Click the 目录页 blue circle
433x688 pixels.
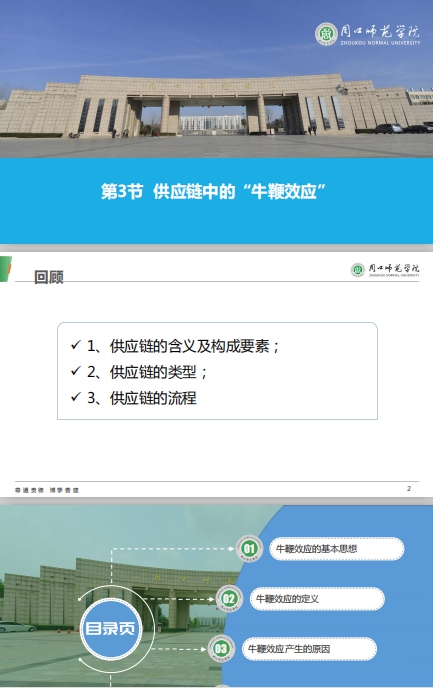[x=110, y=628]
